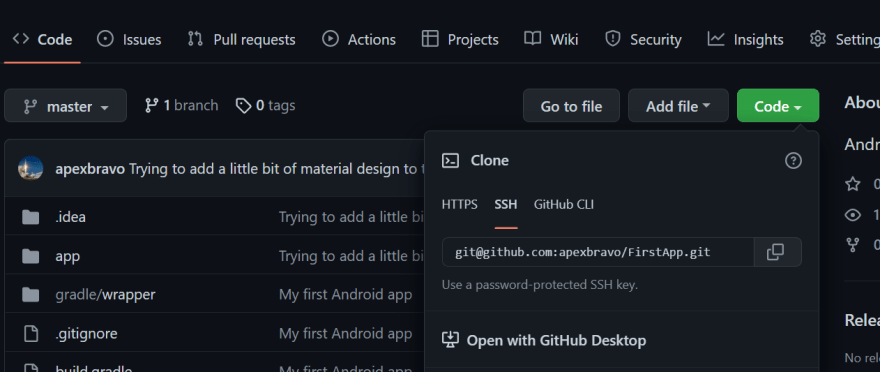Click the app folder icon
The width and height of the screenshot is (880, 372).
pos(30,256)
